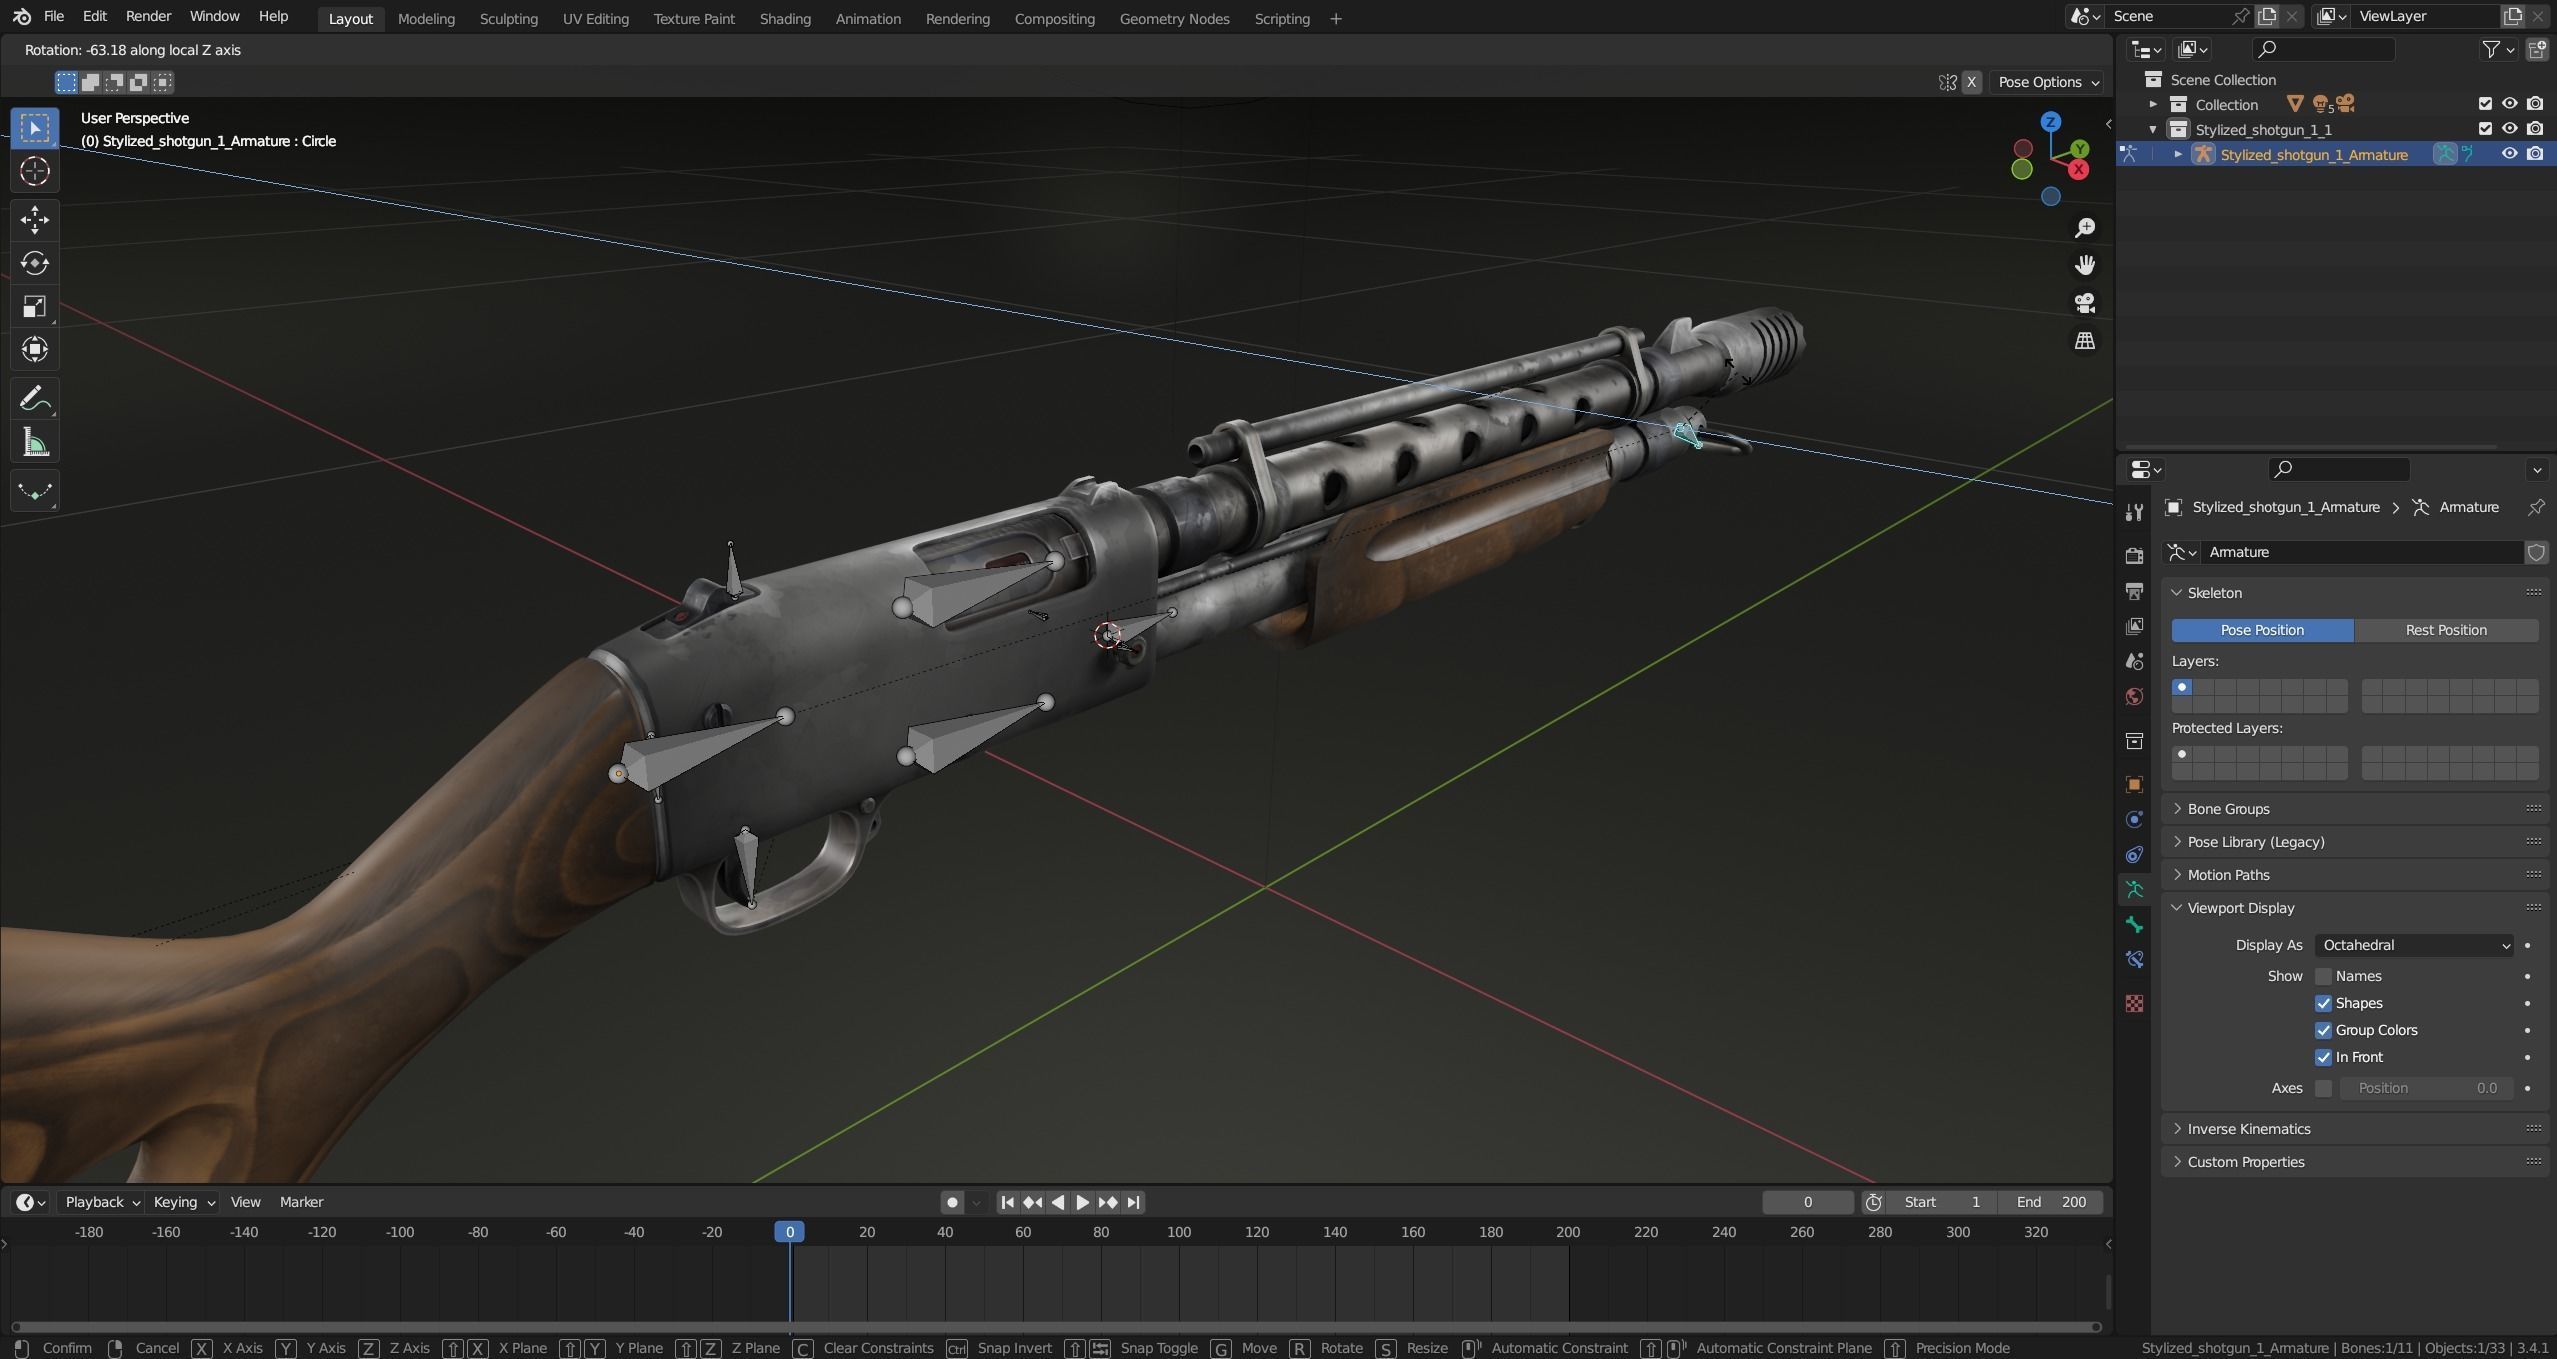The height and width of the screenshot is (1359, 2557).
Task: Open the Object Constraints properties tab
Action: (x=2134, y=854)
